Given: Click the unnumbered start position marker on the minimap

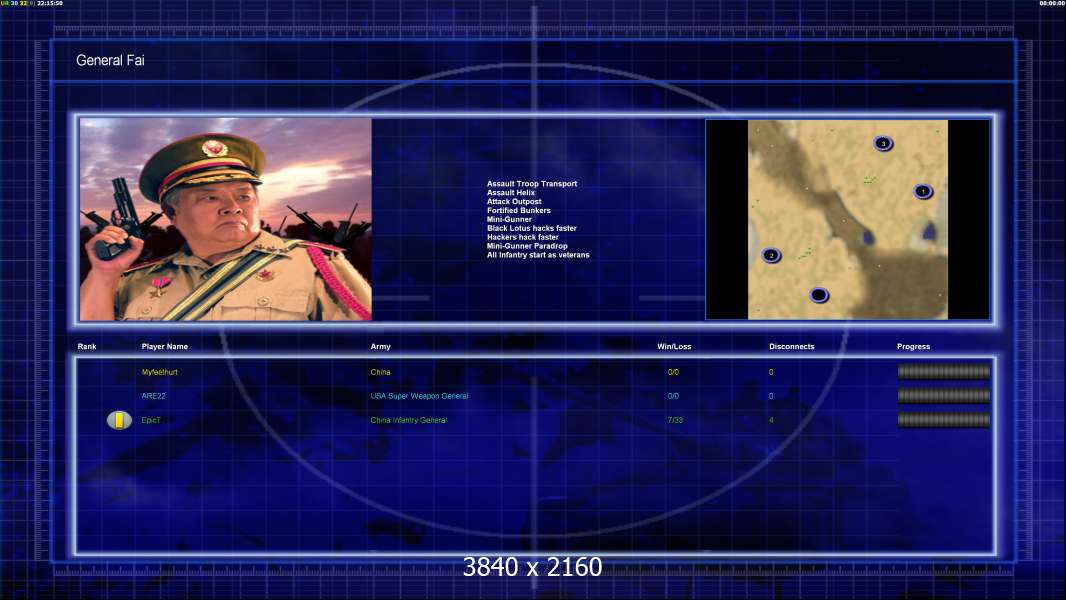Looking at the screenshot, I should click(x=819, y=295).
